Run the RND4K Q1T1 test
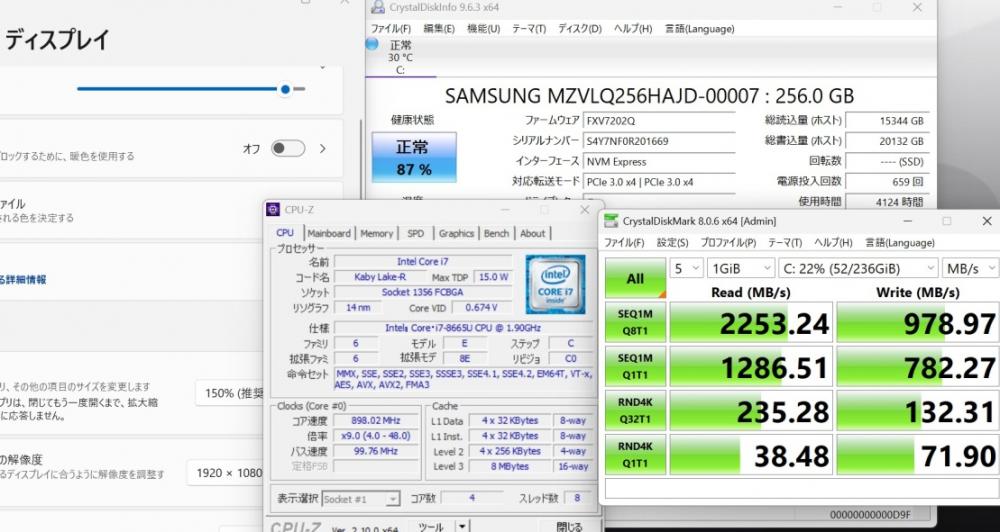The width and height of the screenshot is (1000, 532). (635, 455)
